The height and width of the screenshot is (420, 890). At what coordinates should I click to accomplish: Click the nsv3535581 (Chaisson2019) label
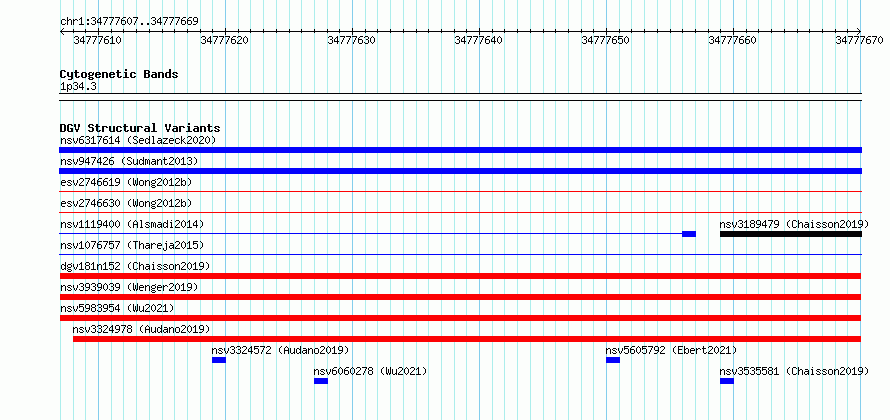(794, 371)
